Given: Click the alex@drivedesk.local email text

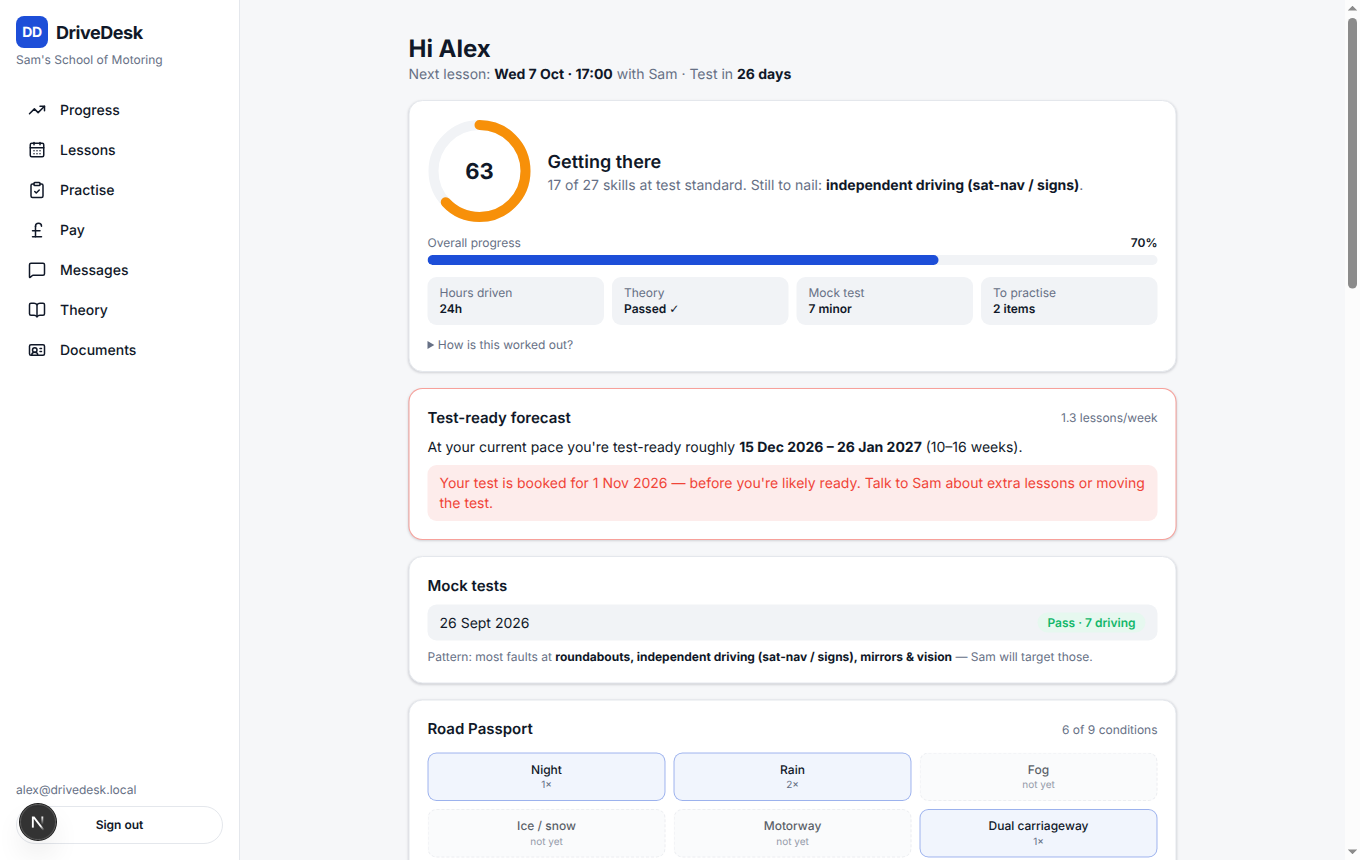Looking at the screenshot, I should (x=76, y=790).
